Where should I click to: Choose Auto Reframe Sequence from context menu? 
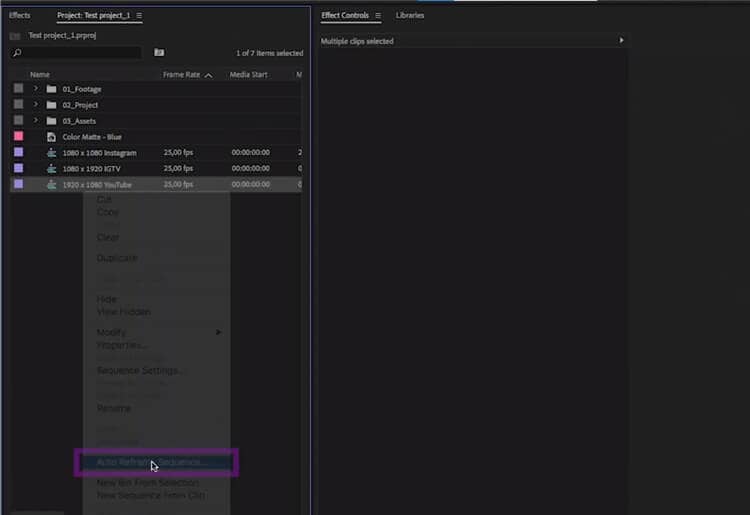coord(156,462)
